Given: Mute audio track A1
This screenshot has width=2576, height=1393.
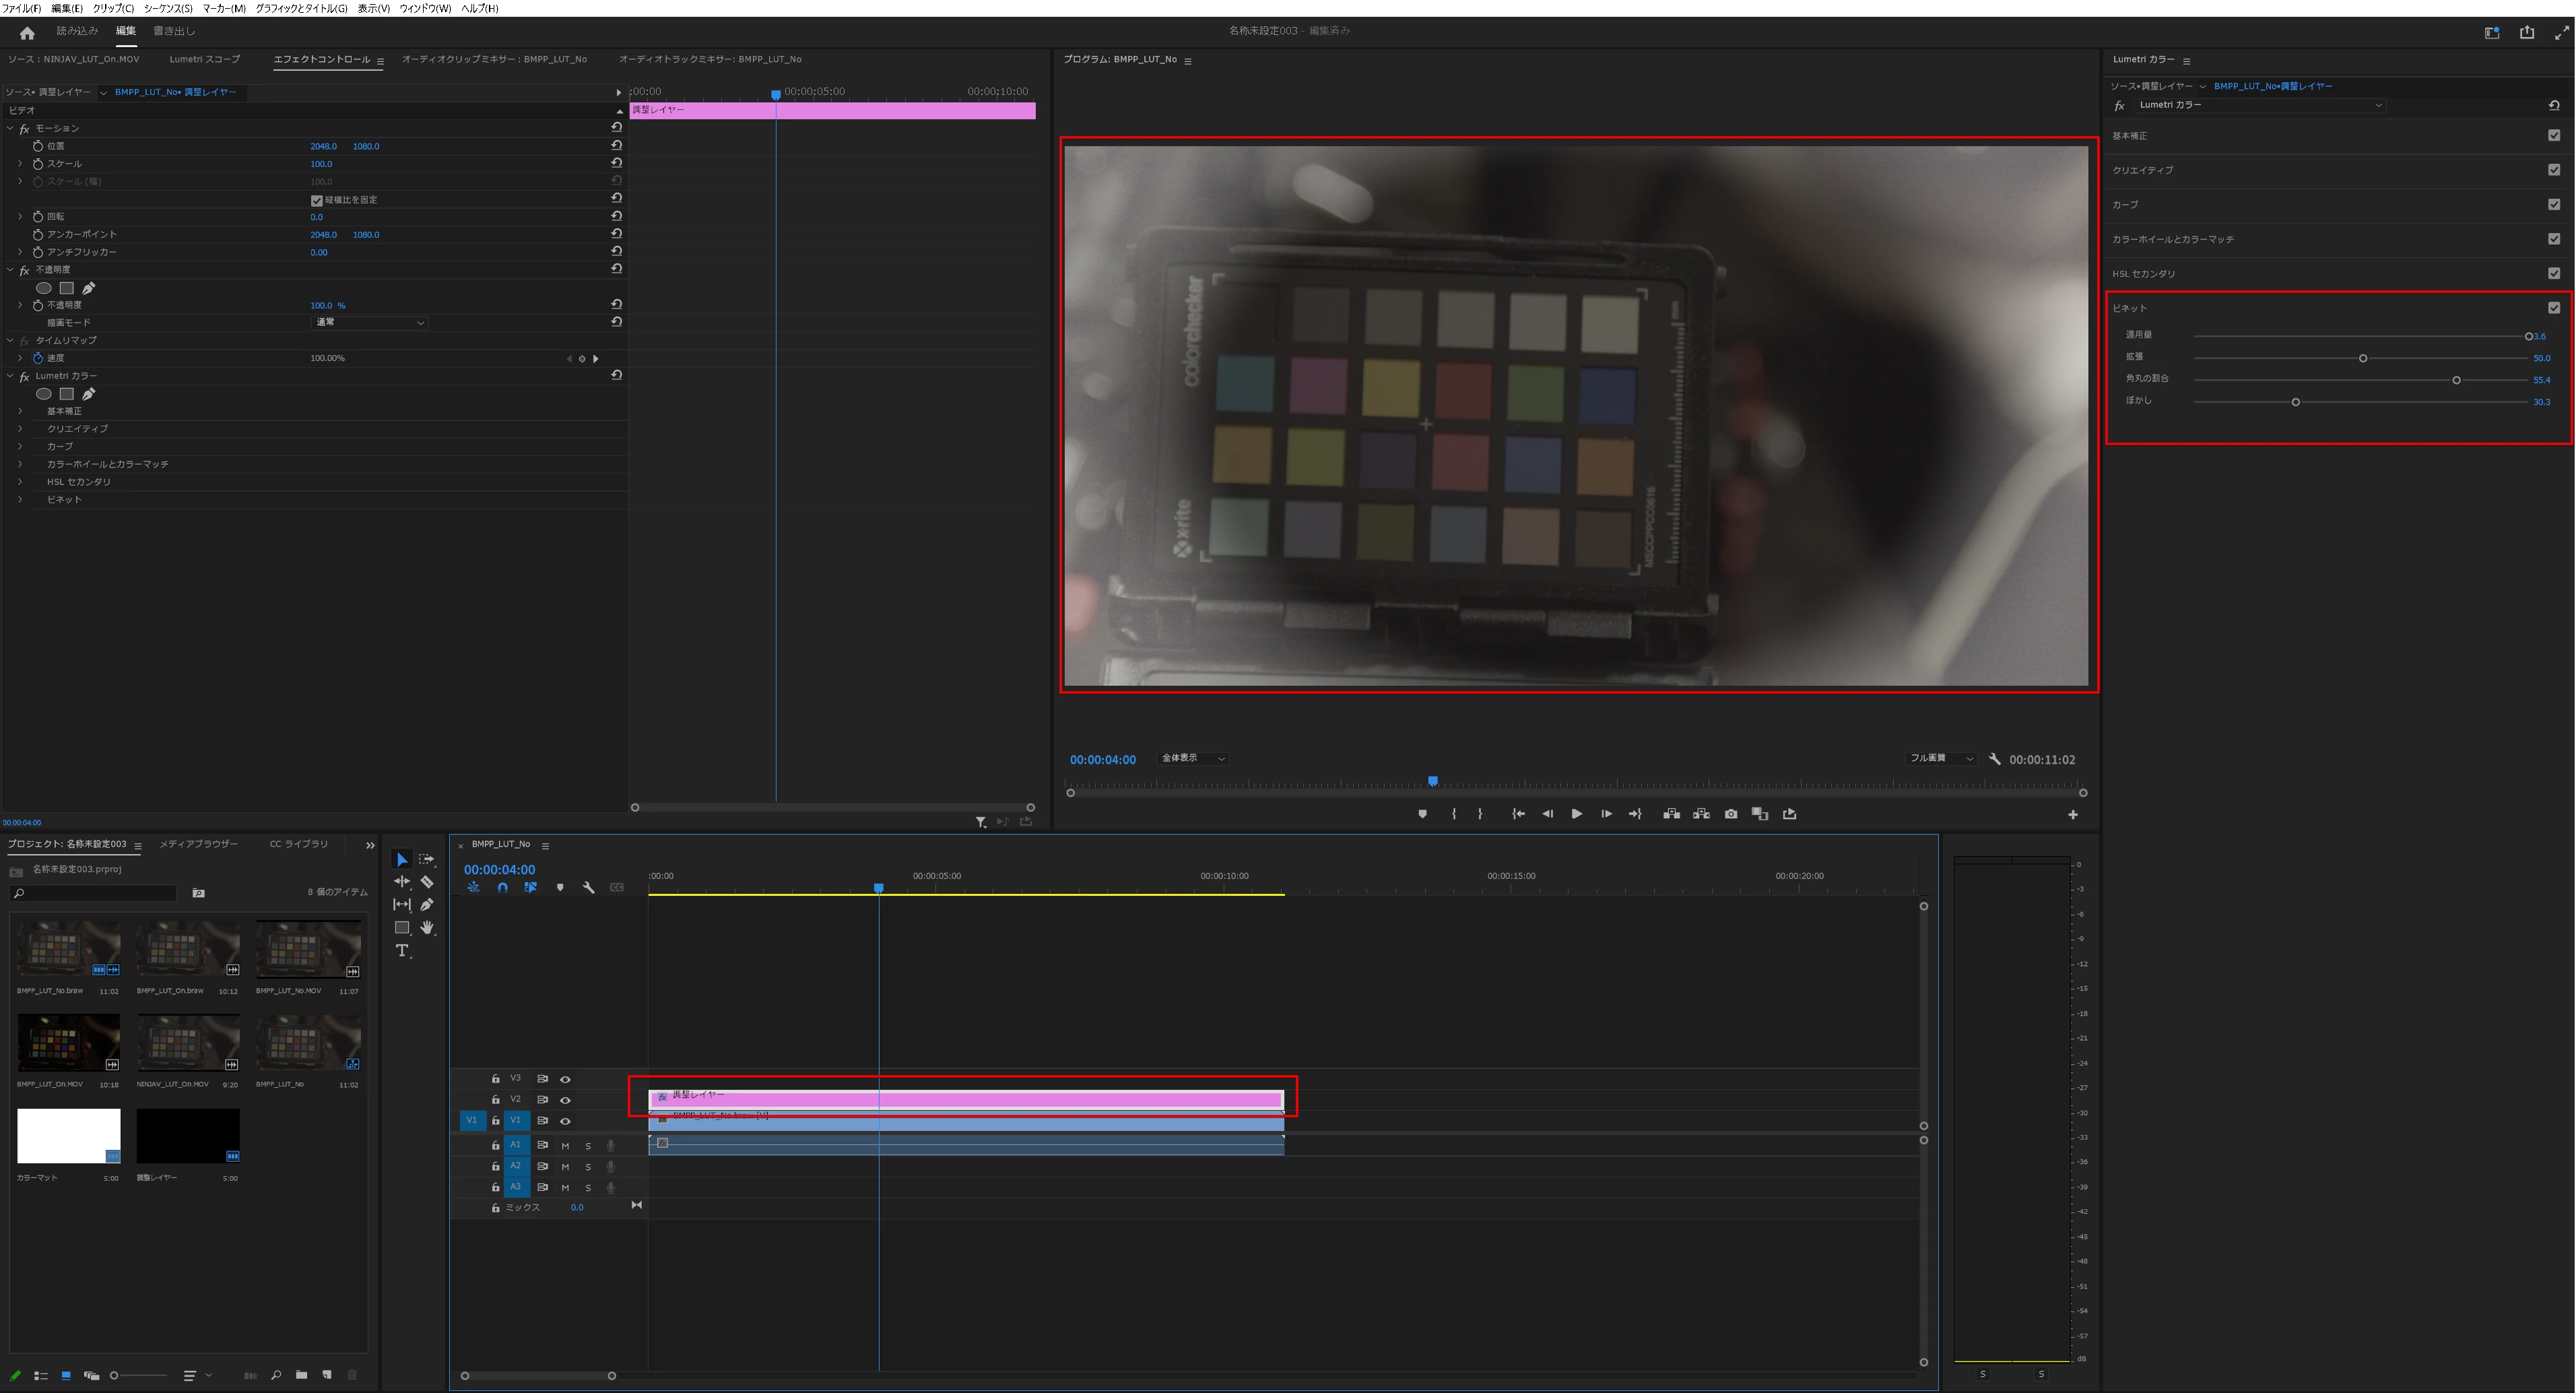Looking at the screenshot, I should (565, 1146).
